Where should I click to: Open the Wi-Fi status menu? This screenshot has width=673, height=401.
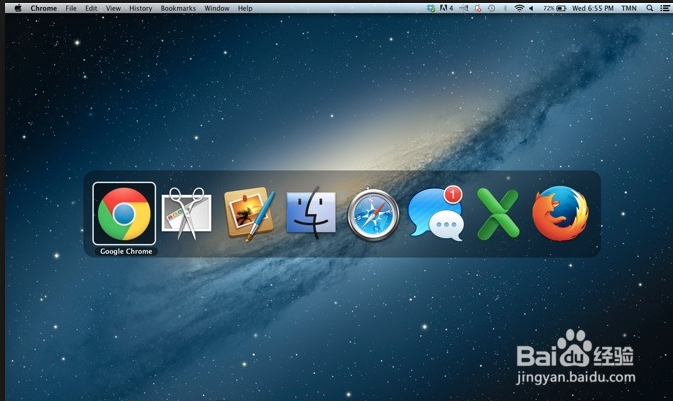[519, 8]
